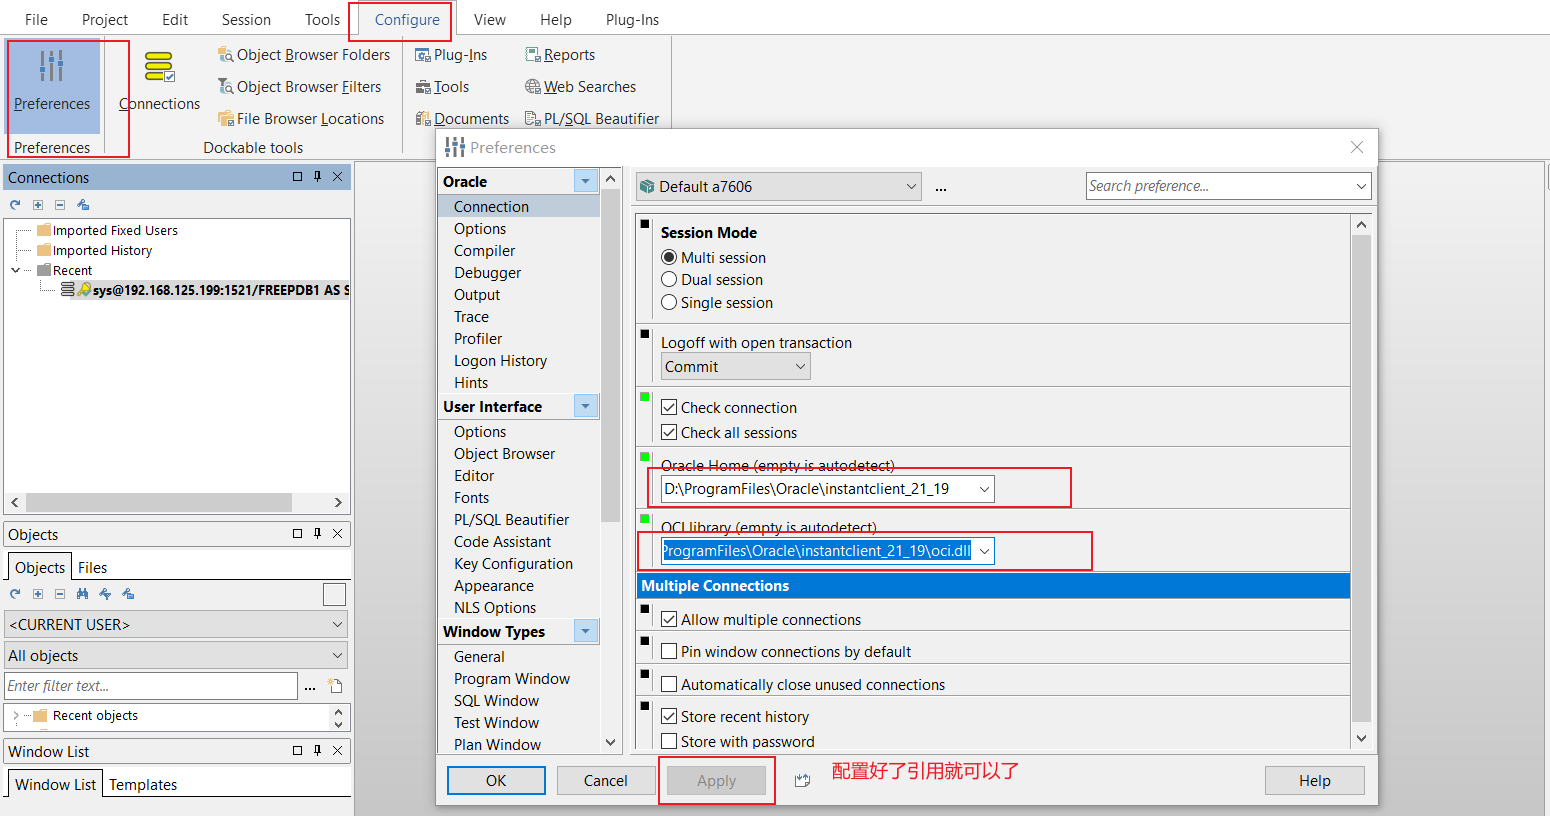
Task: Click the preferences content vertical scrollbar
Action: pos(1361,480)
